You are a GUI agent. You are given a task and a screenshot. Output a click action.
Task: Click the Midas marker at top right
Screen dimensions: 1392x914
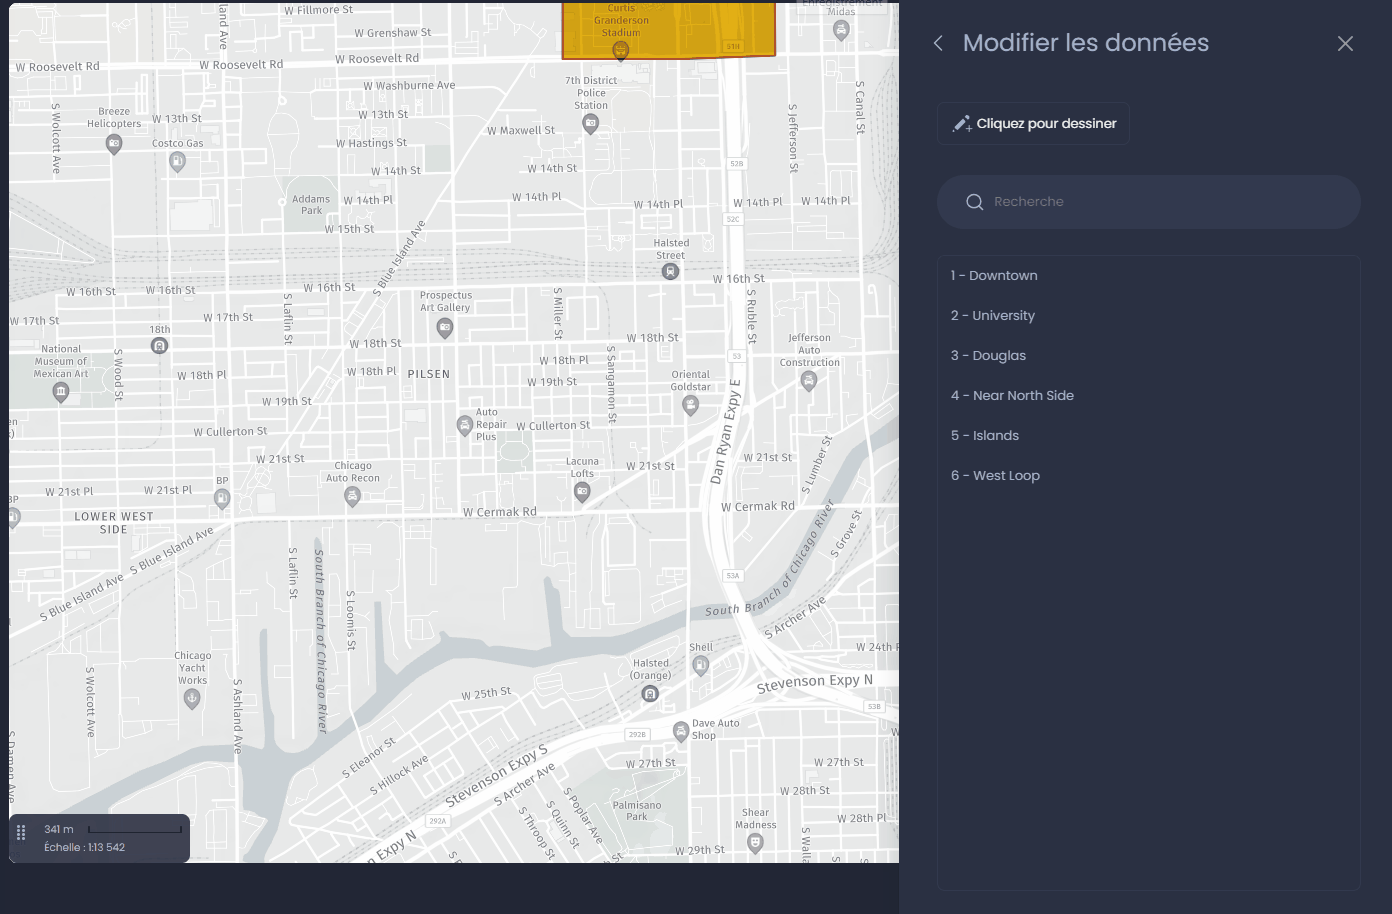point(841,30)
